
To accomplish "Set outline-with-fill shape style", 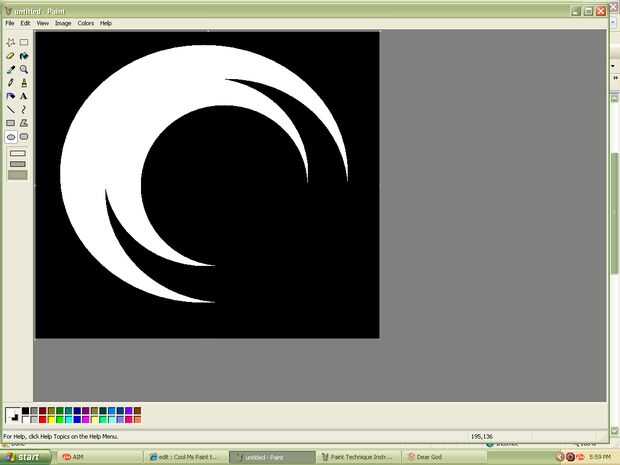I will point(18,164).
